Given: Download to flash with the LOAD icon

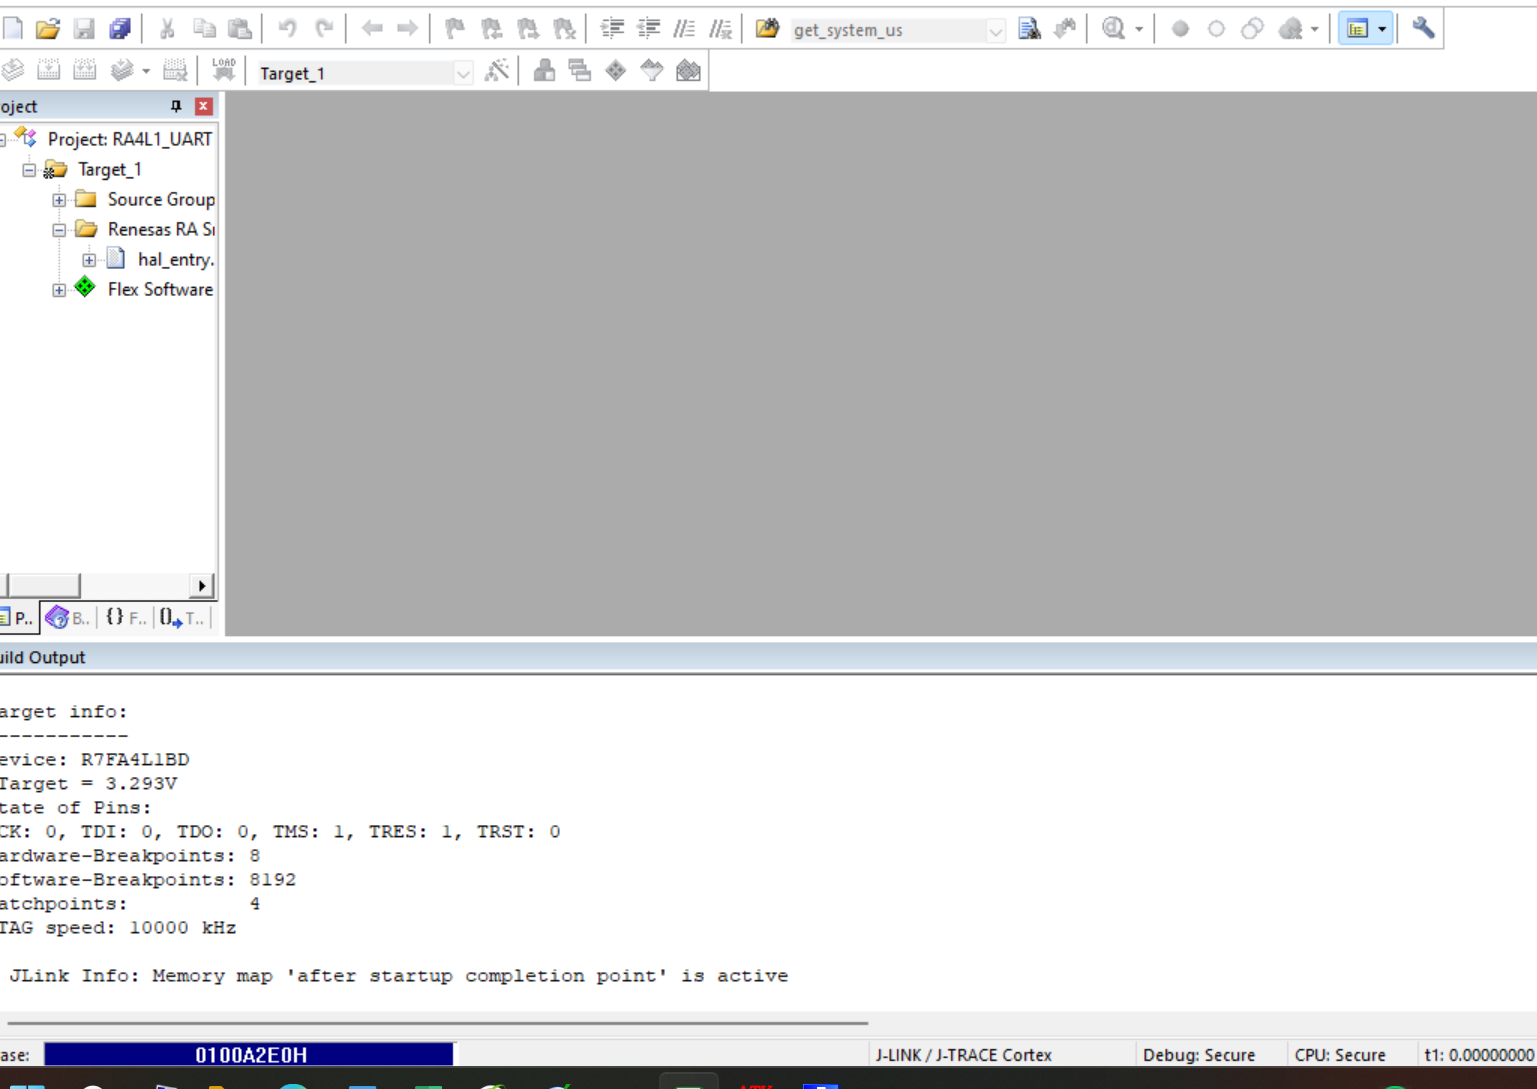Looking at the screenshot, I should coord(224,70).
